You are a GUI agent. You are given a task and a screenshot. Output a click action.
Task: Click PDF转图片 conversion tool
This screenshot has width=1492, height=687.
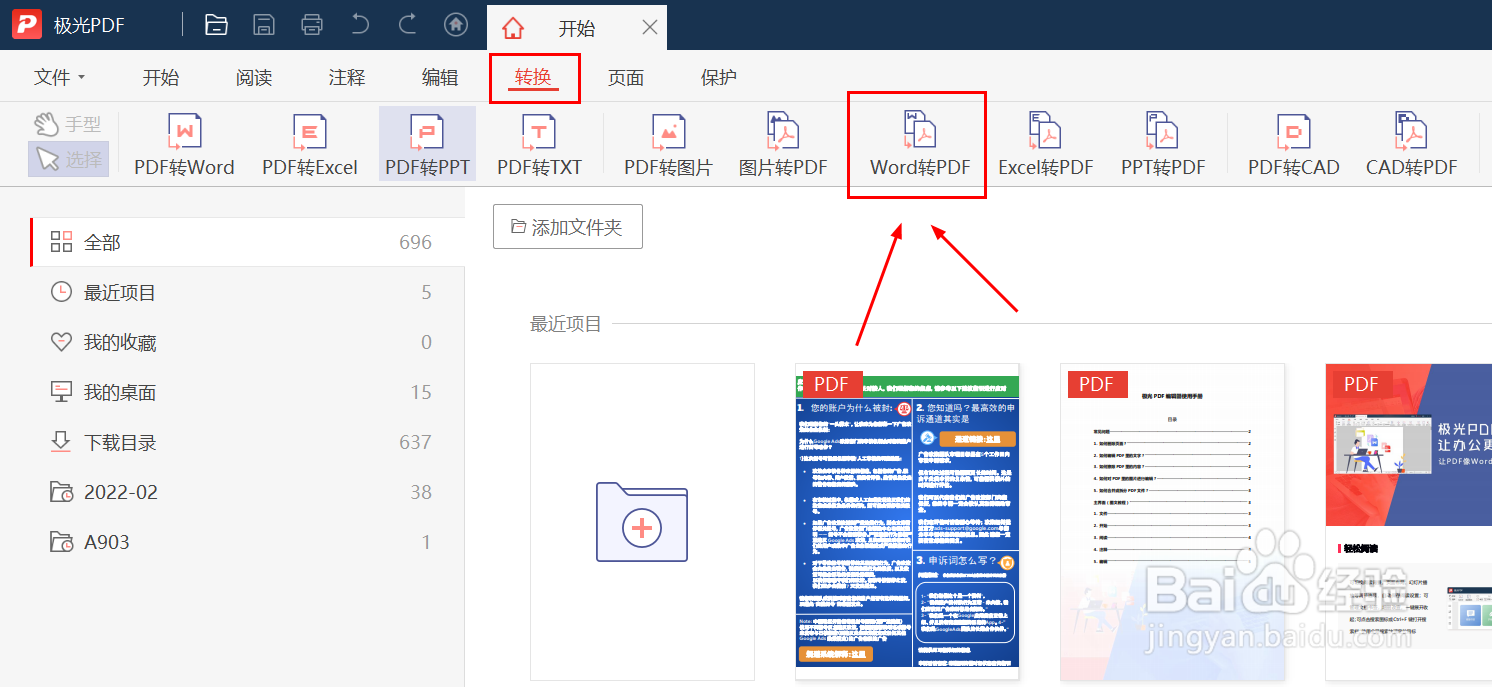668,145
